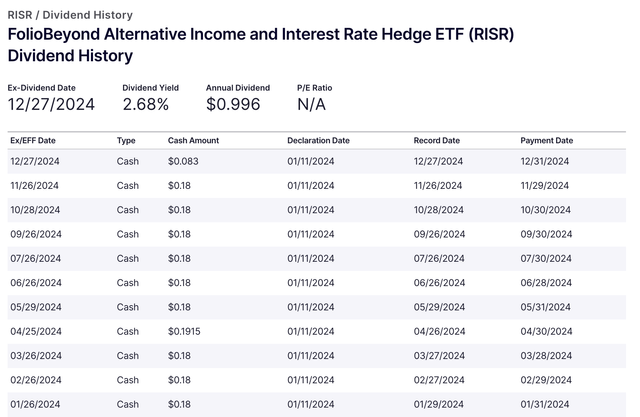Click the $0.083 cash amount
This screenshot has width=640, height=417.
pyautogui.click(x=183, y=162)
